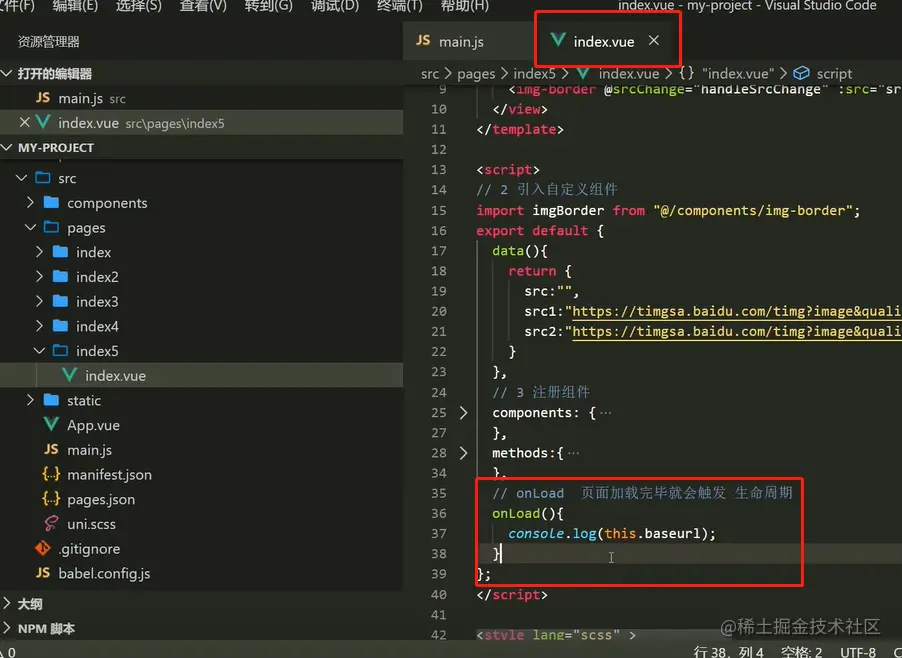Viewport: 902px width, 658px height.
Task: Expand the index3 folder chevron
Action: (39, 301)
